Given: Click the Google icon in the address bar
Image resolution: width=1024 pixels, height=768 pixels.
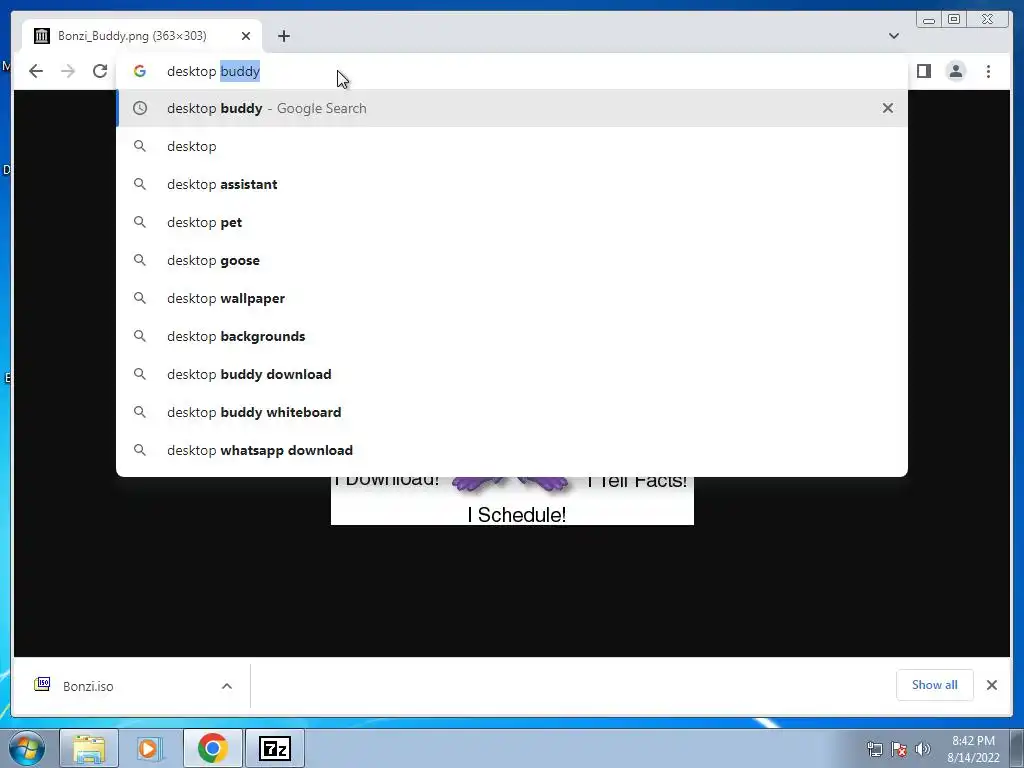Looking at the screenshot, I should (140, 71).
